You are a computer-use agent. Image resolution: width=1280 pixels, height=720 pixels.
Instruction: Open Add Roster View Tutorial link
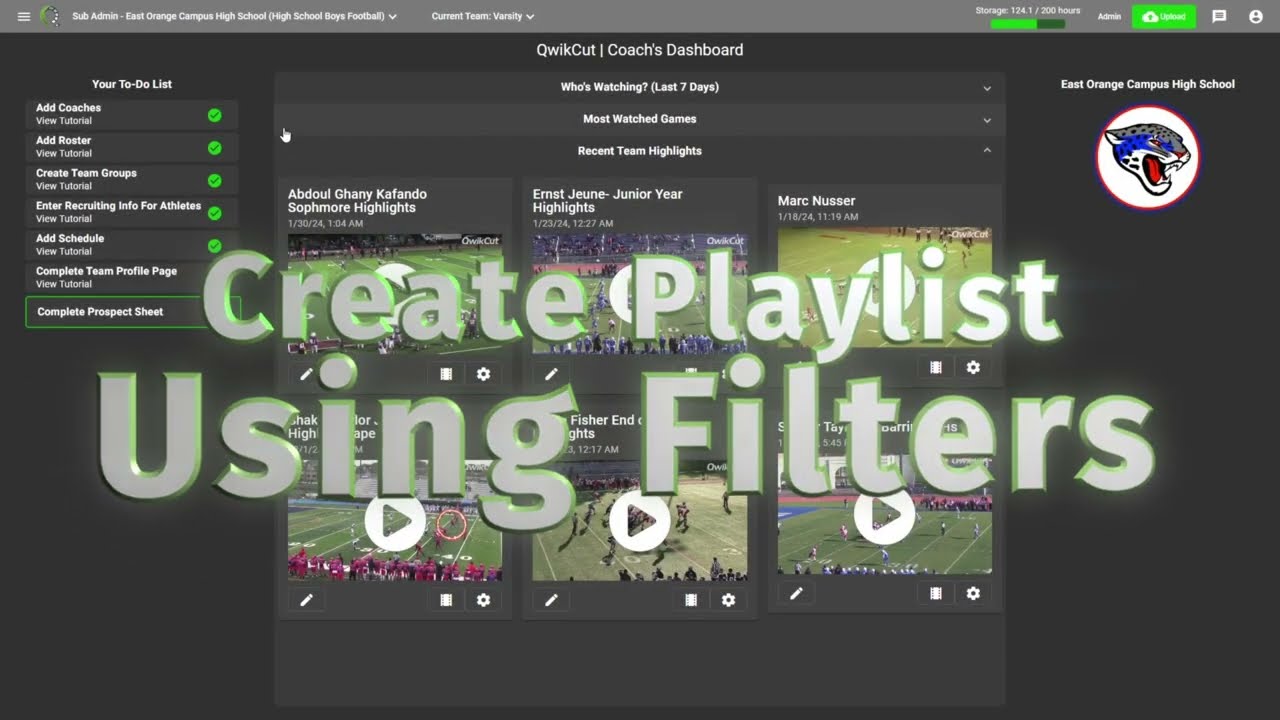coord(64,154)
